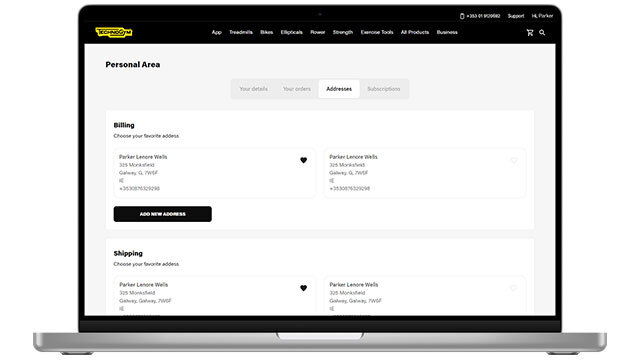This screenshot has height=360, width=640.
Task: Open the Bikes menu
Action: (x=267, y=32)
